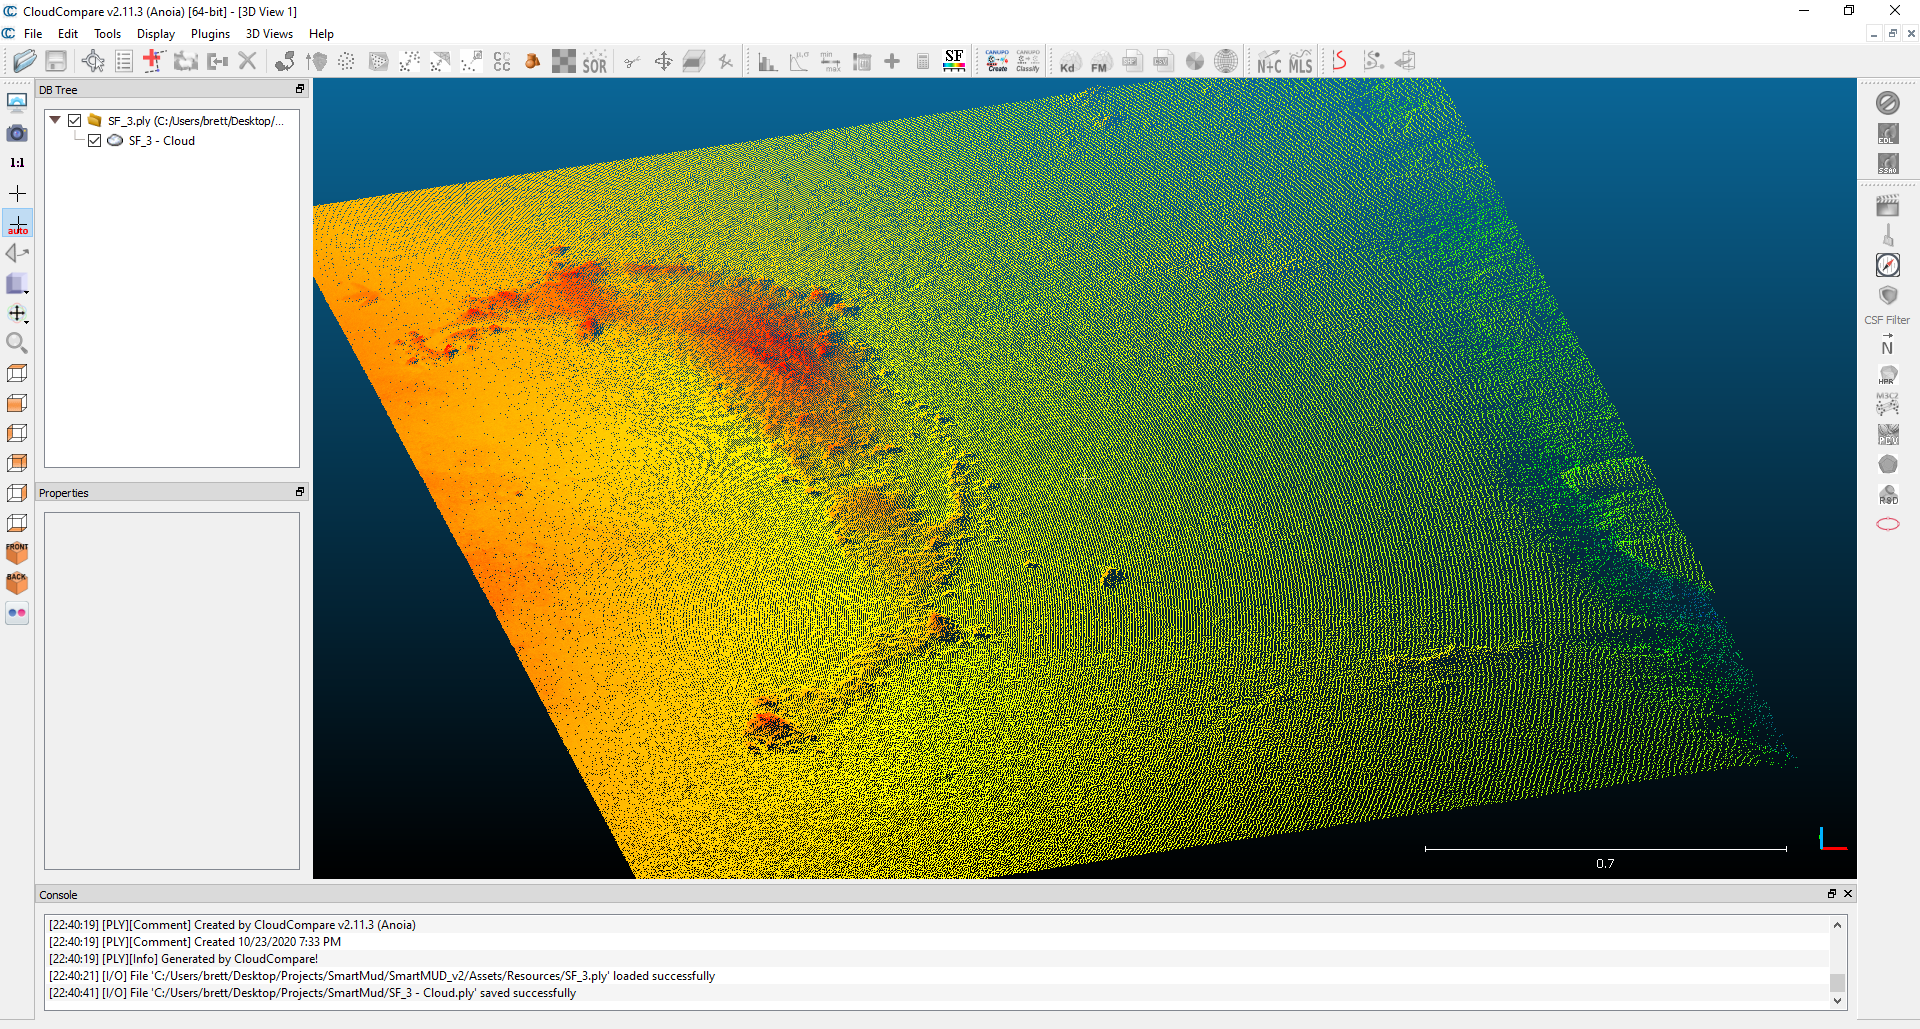This screenshot has height=1029, width=1920.
Task: Click the MLS plugin icon
Action: click(x=1300, y=62)
